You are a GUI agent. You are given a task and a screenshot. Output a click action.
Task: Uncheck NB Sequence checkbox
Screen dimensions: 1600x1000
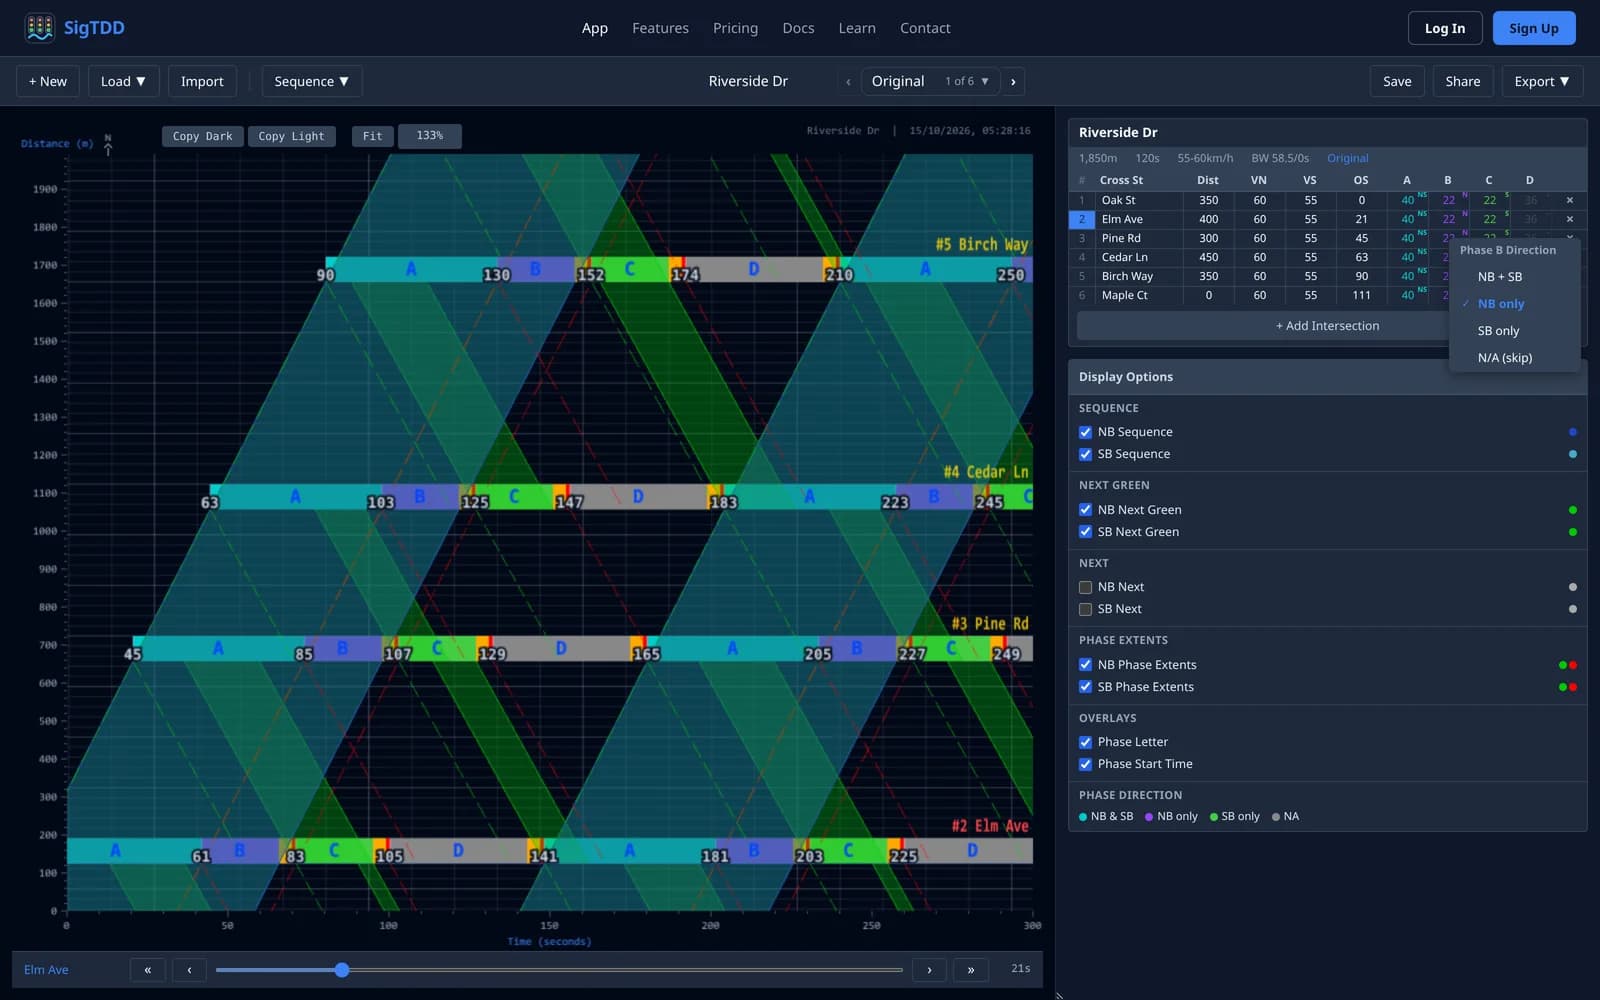1085,432
